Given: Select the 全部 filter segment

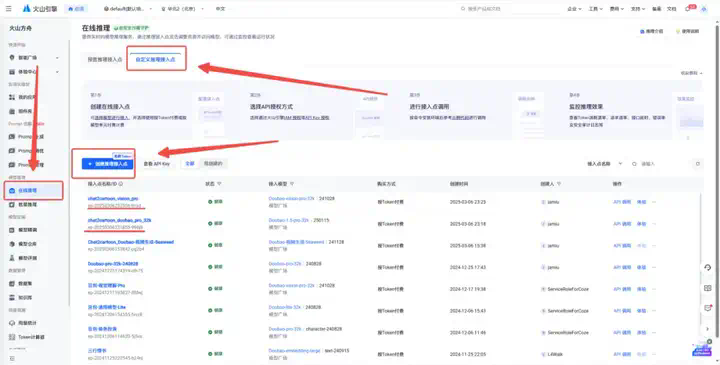Looking at the screenshot, I should [x=190, y=163].
